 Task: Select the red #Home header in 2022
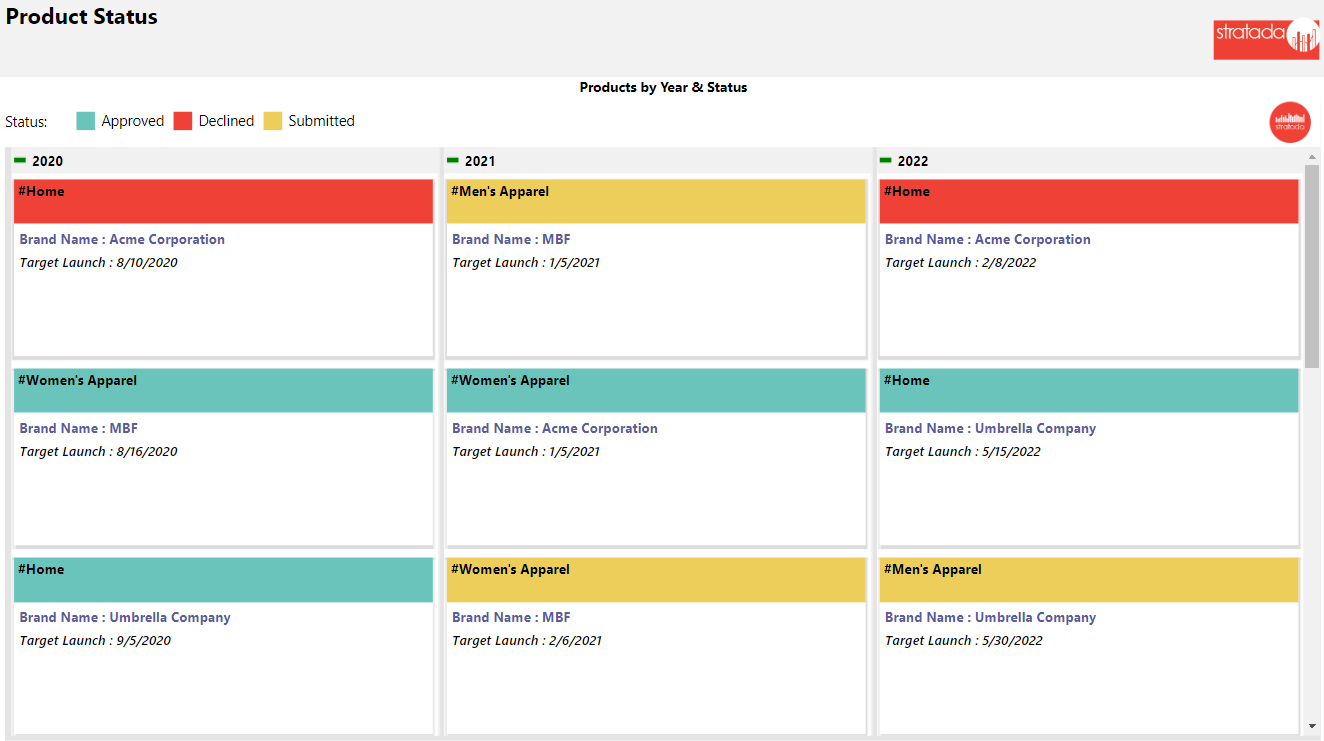(x=1089, y=201)
